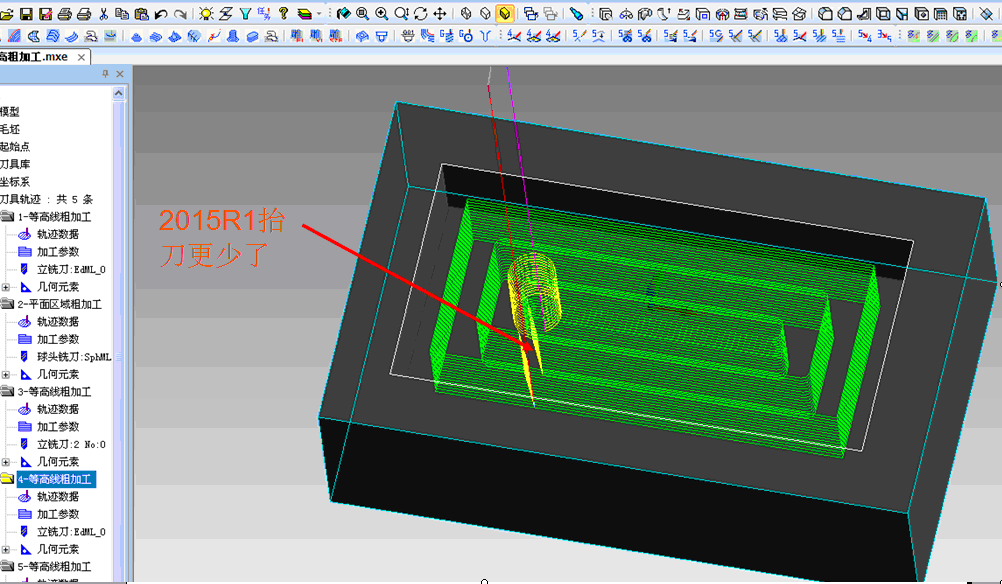
Task: Open the layers stack dropdown arrow
Action: point(318,14)
